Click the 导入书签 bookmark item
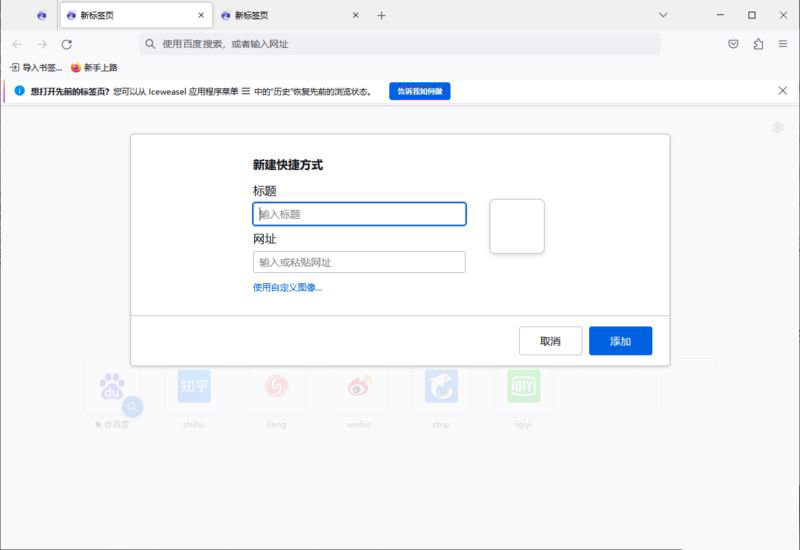Image resolution: width=800 pixels, height=550 pixels. pos(36,67)
